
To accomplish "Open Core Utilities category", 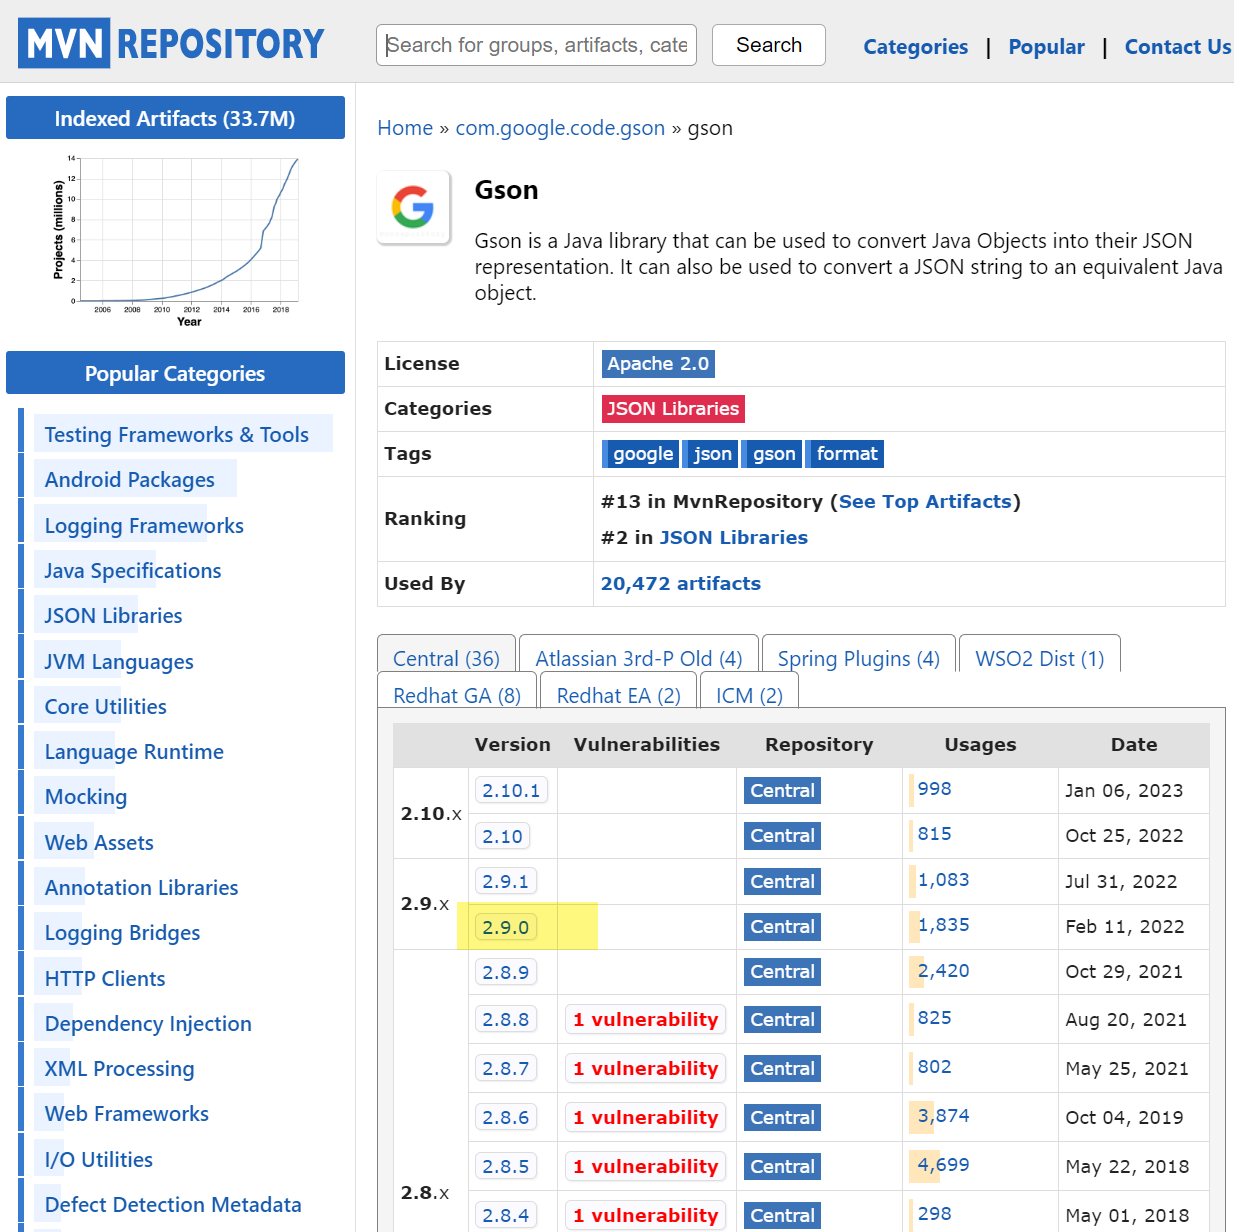I will pyautogui.click(x=105, y=707).
